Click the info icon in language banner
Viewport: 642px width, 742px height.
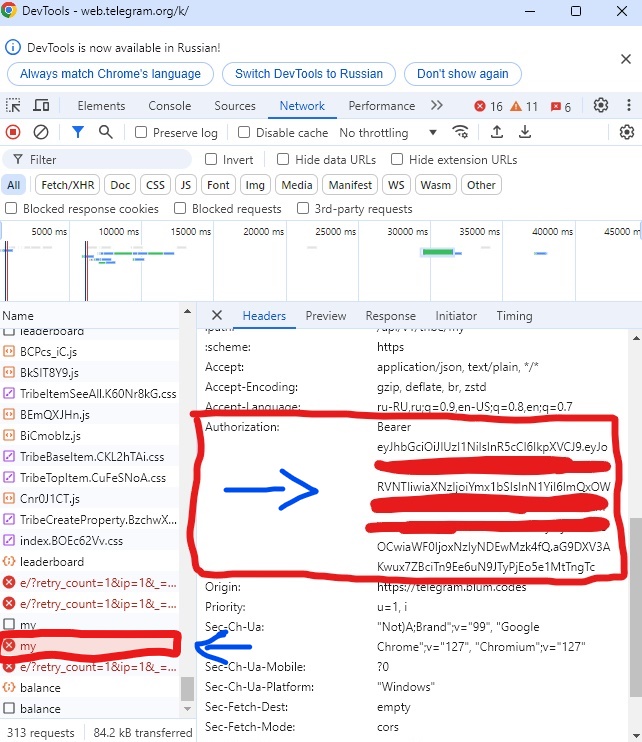coord(13,47)
